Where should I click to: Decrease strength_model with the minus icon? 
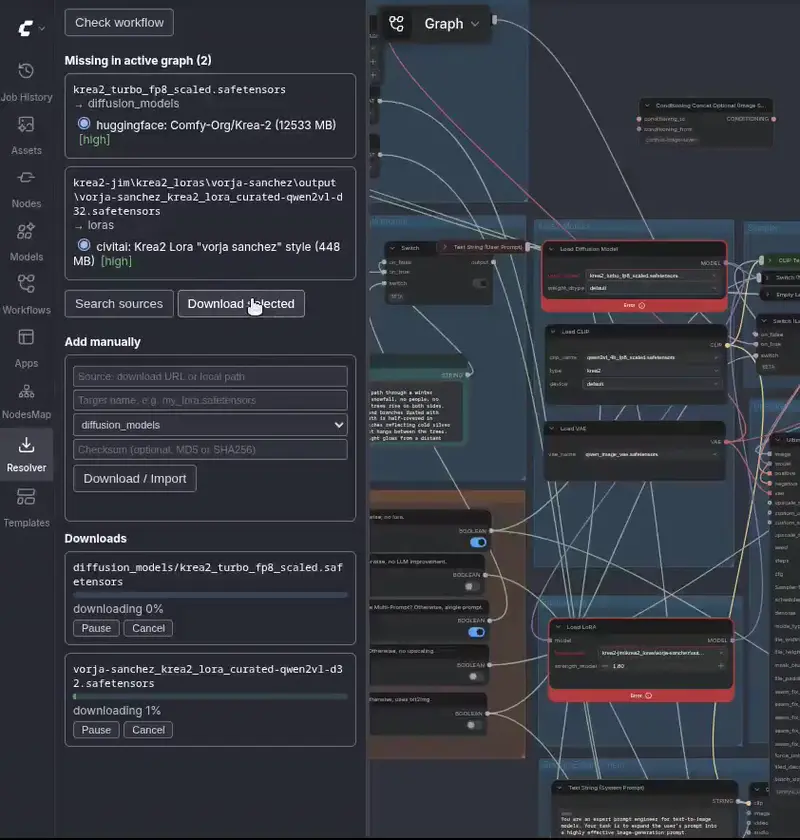(x=605, y=666)
